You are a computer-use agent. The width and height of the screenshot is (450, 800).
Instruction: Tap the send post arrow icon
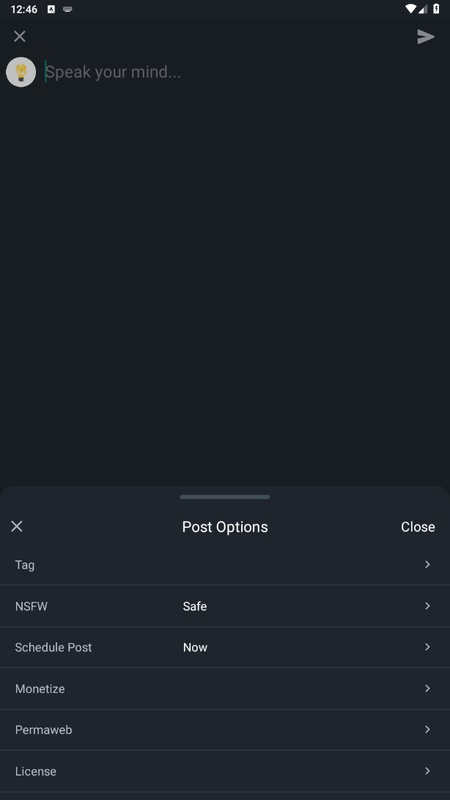coord(426,37)
